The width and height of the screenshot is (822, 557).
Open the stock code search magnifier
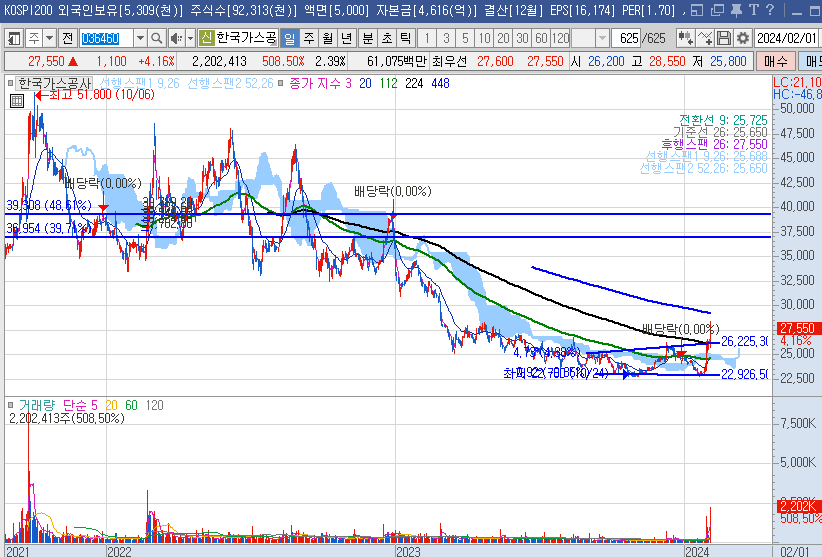pyautogui.click(x=156, y=38)
